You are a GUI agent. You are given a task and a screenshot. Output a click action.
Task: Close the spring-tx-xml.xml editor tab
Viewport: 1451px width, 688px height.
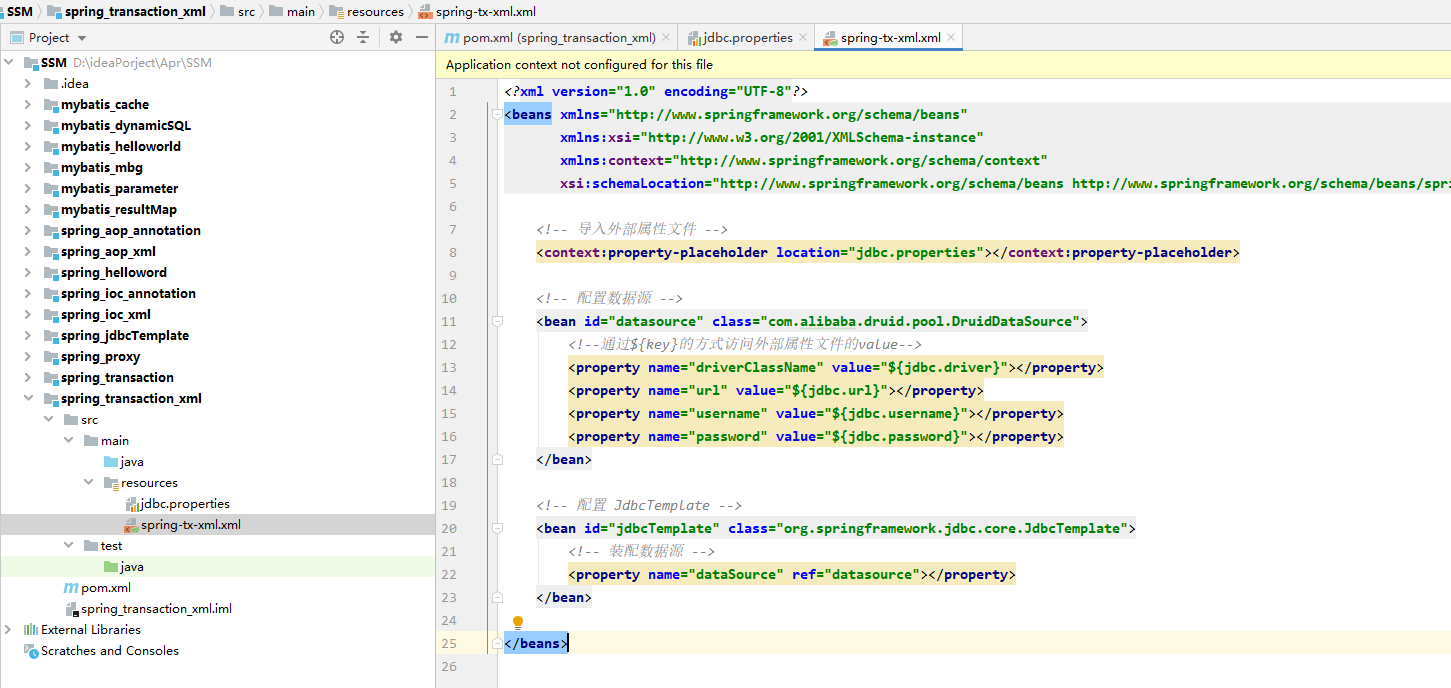[x=951, y=38]
